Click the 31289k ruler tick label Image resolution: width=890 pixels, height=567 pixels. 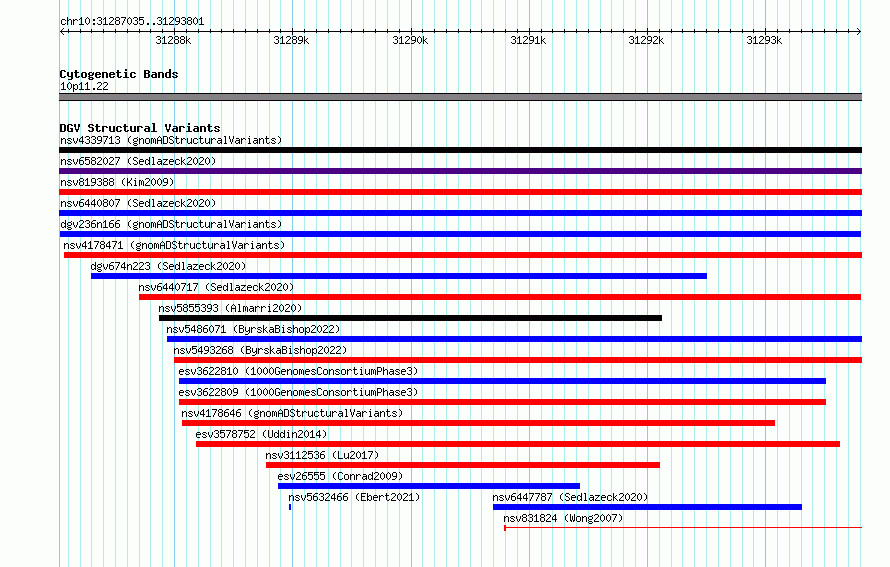point(291,40)
